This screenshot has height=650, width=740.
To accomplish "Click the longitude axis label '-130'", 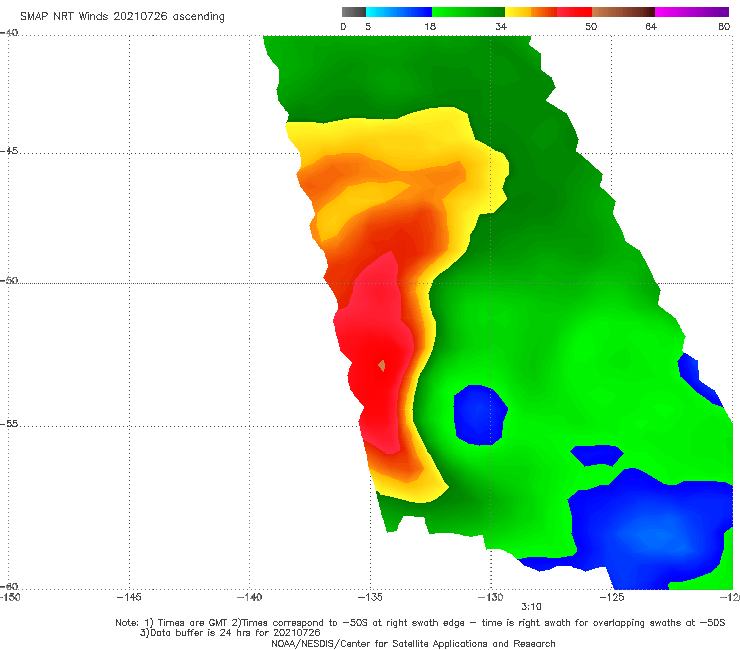I will pyautogui.click(x=491, y=598).
